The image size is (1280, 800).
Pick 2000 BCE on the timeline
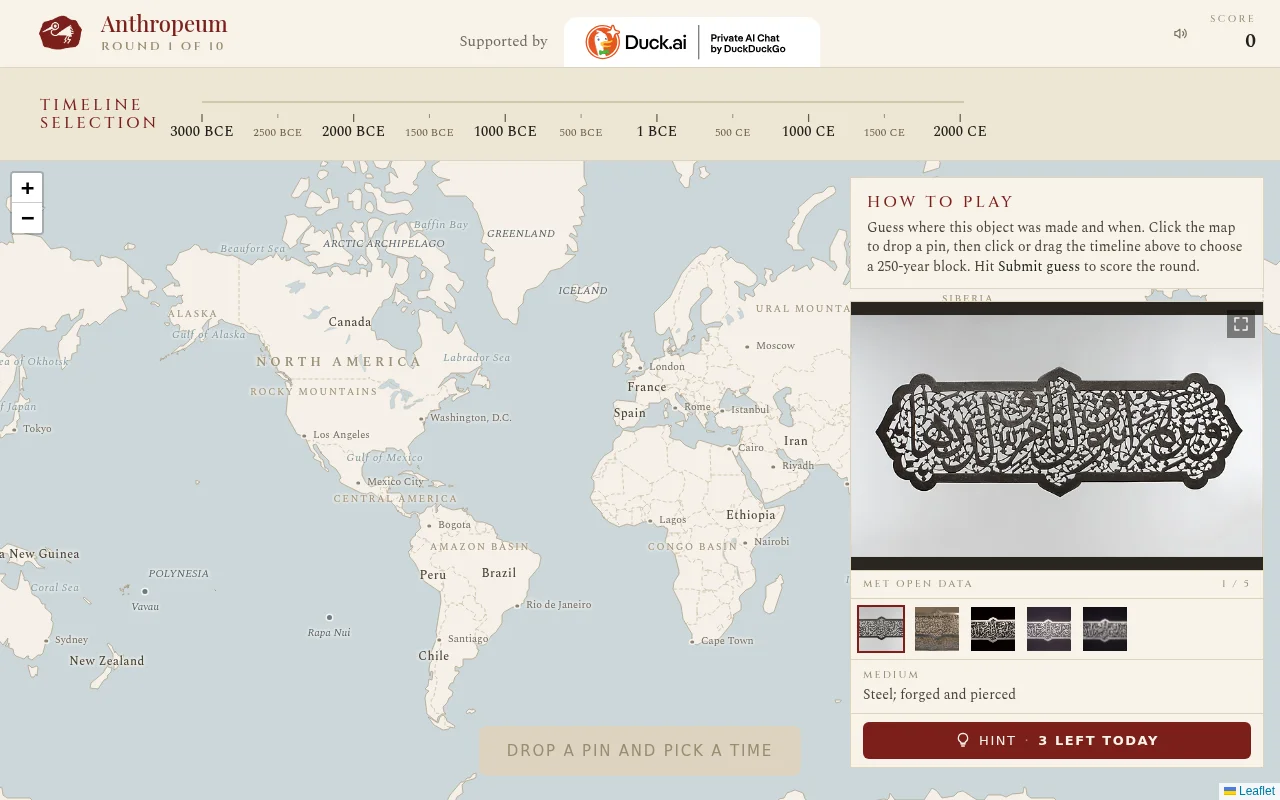point(353,131)
